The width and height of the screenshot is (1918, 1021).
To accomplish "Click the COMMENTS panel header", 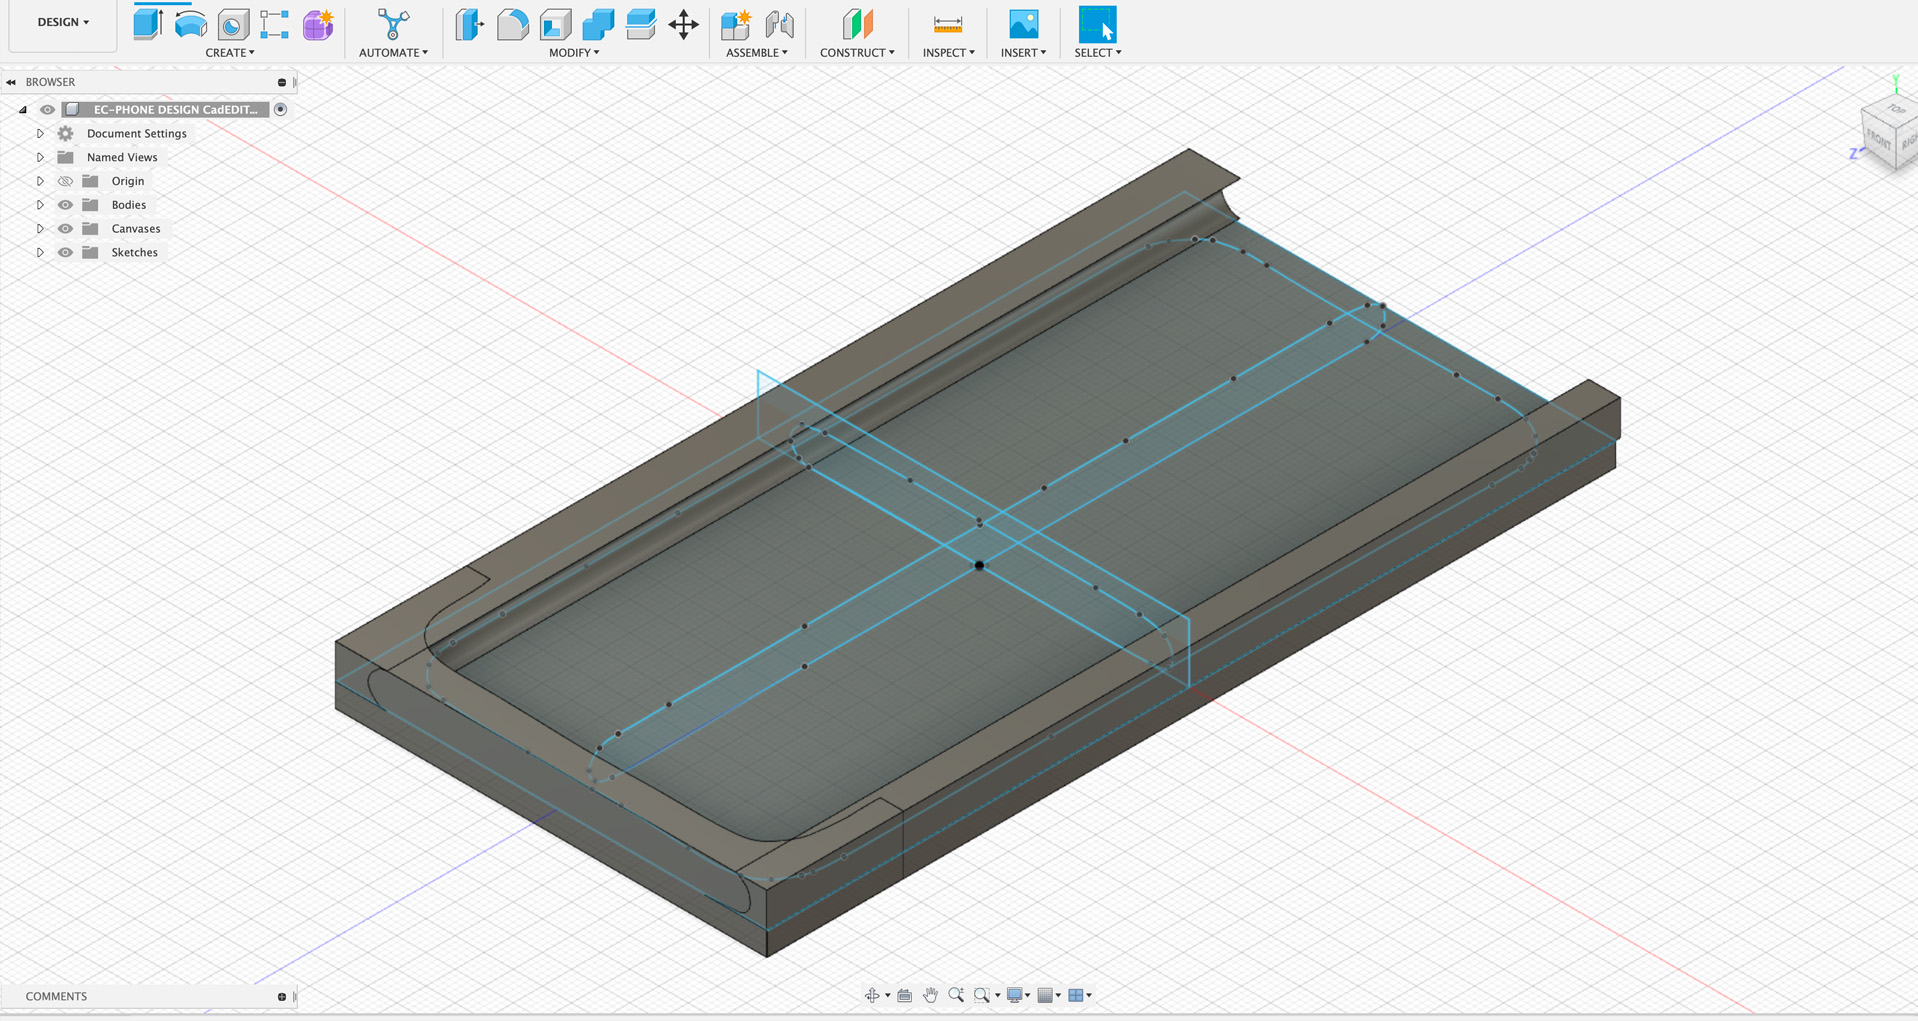I will 56,997.
